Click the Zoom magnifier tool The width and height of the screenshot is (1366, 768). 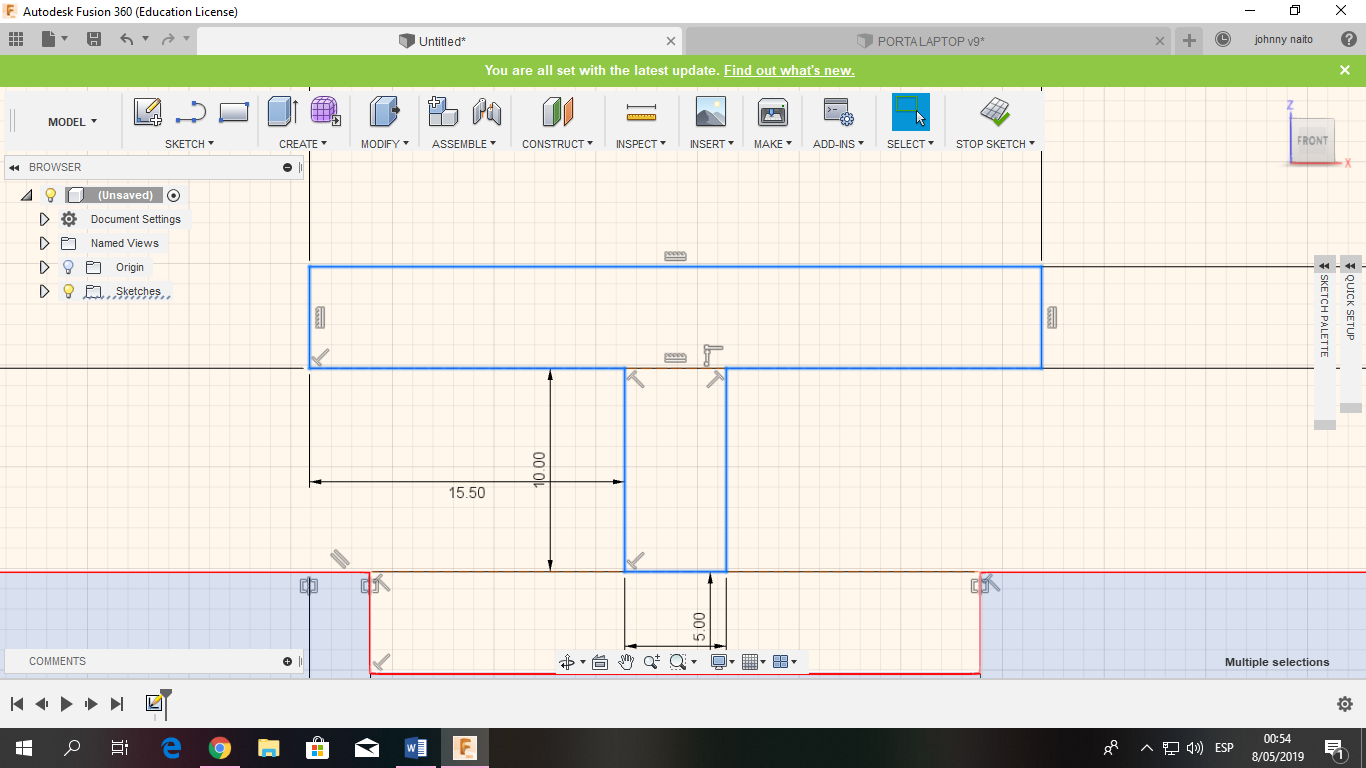[x=652, y=662]
